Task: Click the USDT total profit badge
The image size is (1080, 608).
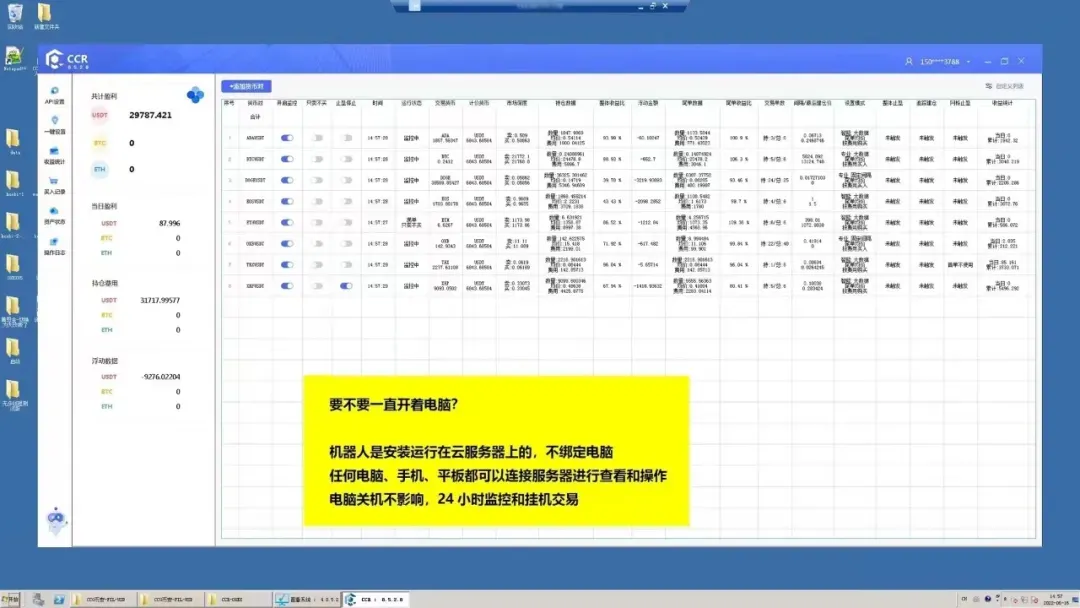Action: (x=100, y=115)
